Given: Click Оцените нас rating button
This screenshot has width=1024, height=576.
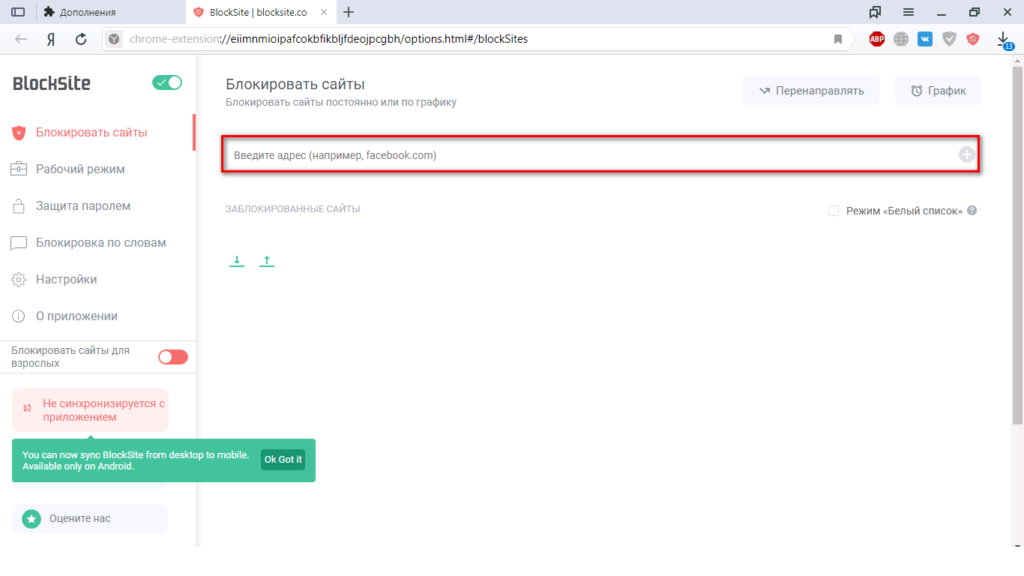Looking at the screenshot, I should click(90, 519).
